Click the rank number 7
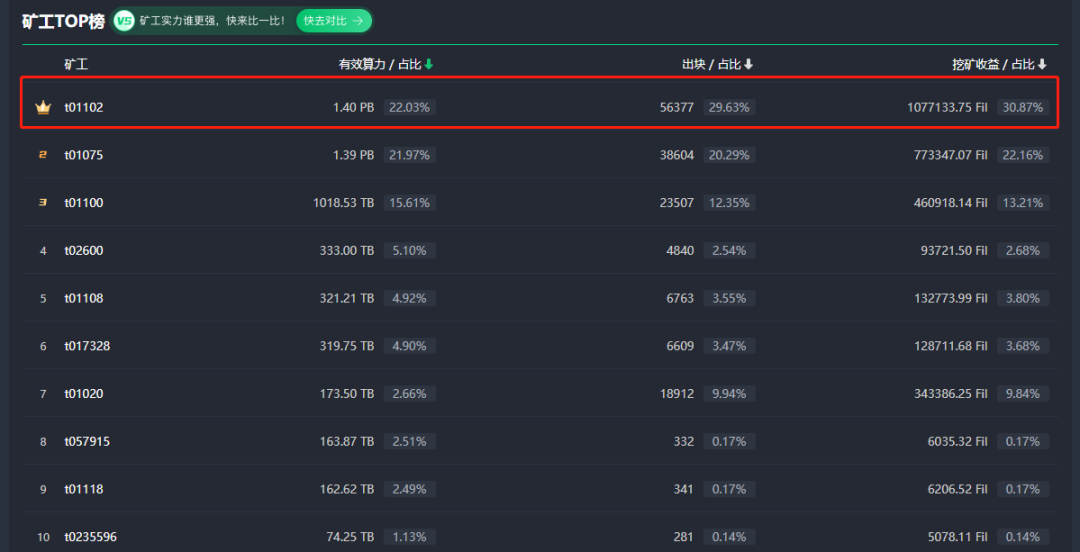 tap(43, 394)
